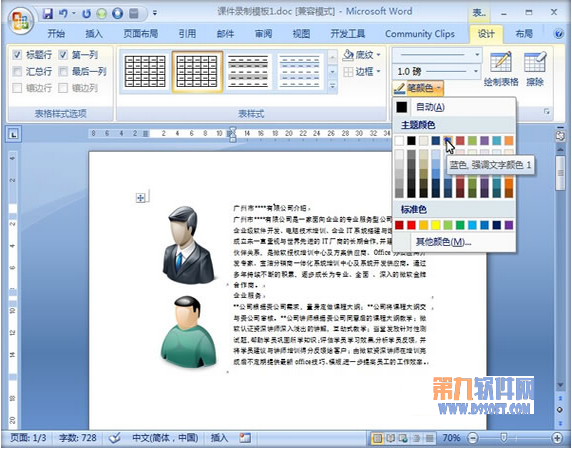This screenshot has width=572, height=449.
Task: Enable the 镶边行 checkbox
Action: pos(17,88)
